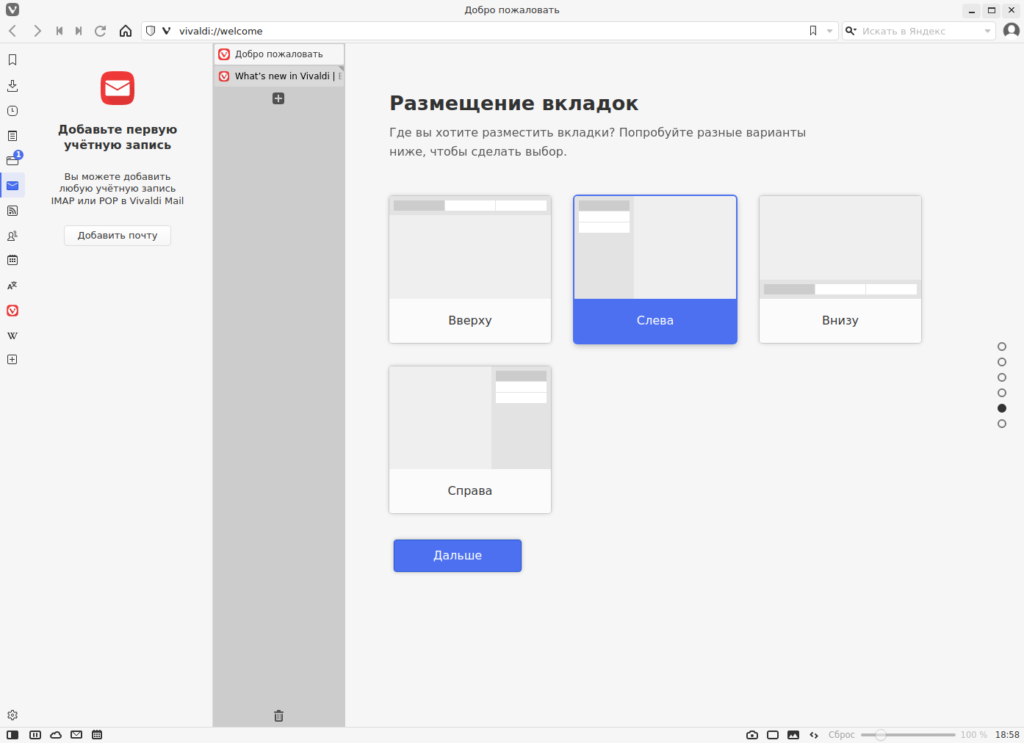Open closed tabs trash in tab bar

279,716
